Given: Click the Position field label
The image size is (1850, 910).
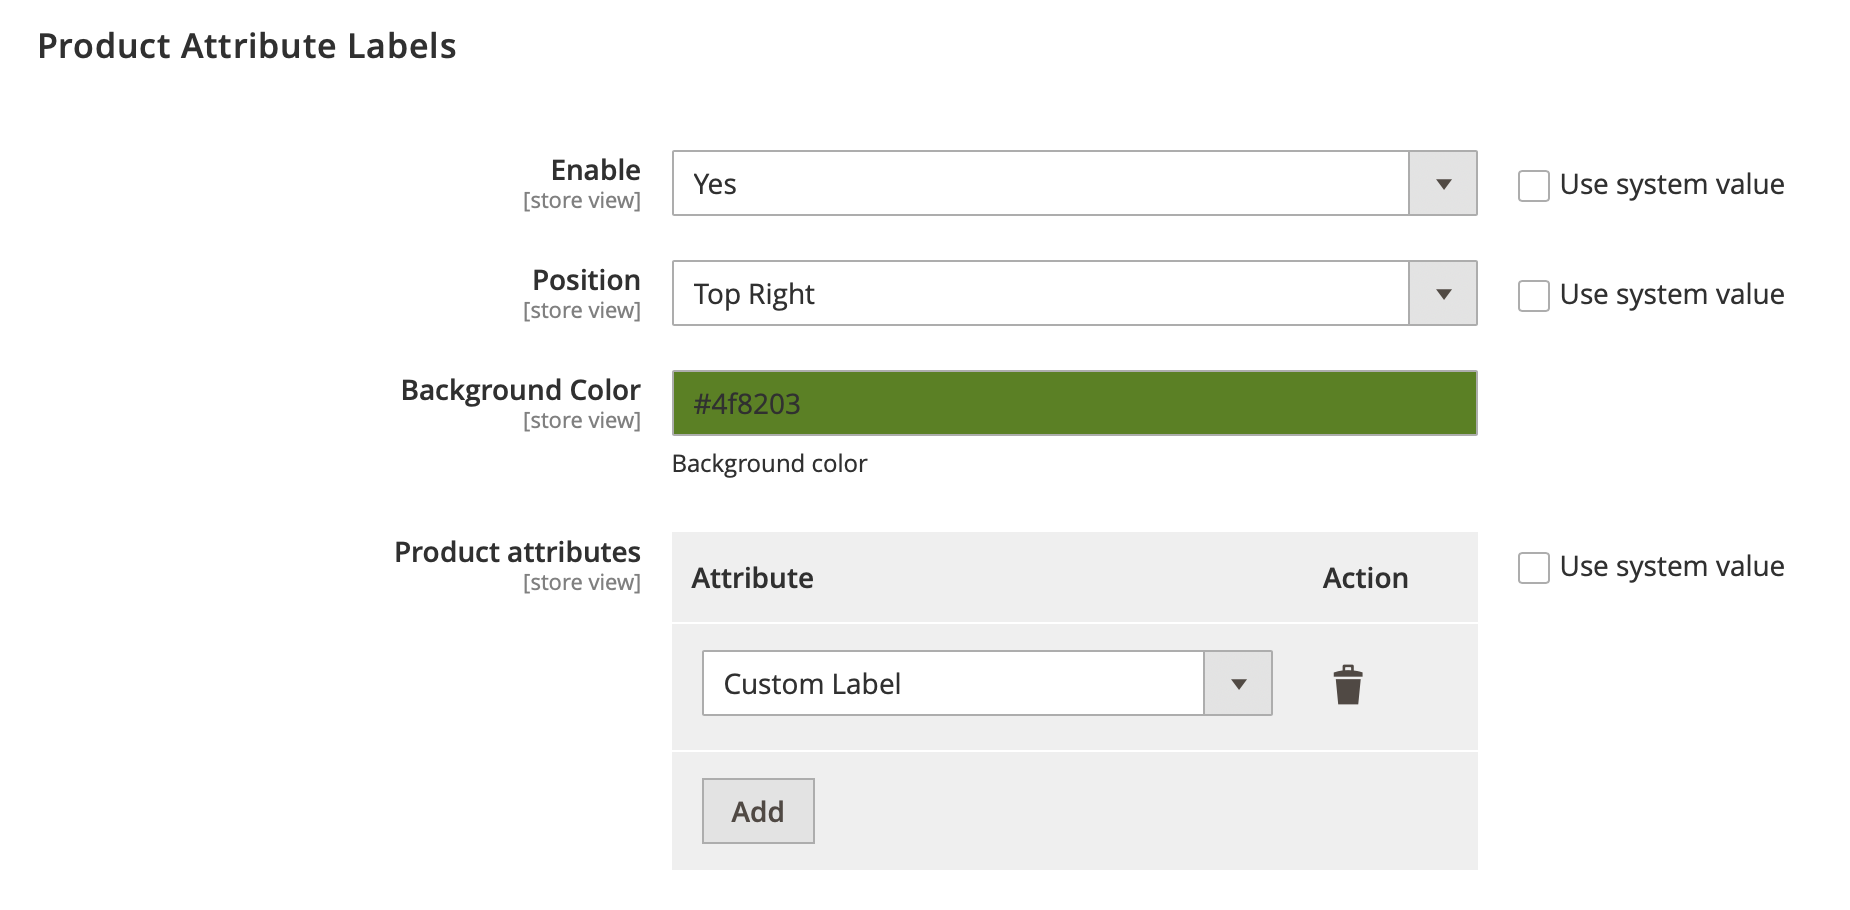Looking at the screenshot, I should (586, 280).
